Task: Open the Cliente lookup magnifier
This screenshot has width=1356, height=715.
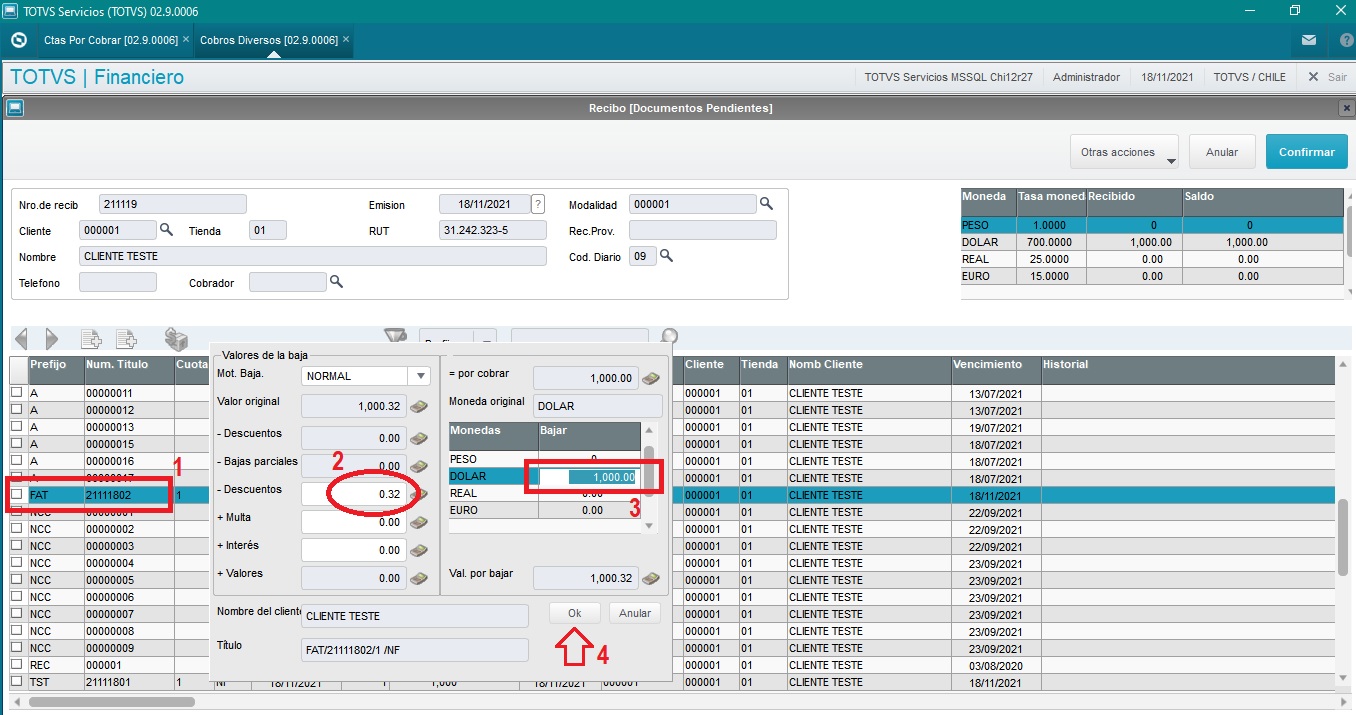Action: click(x=167, y=230)
